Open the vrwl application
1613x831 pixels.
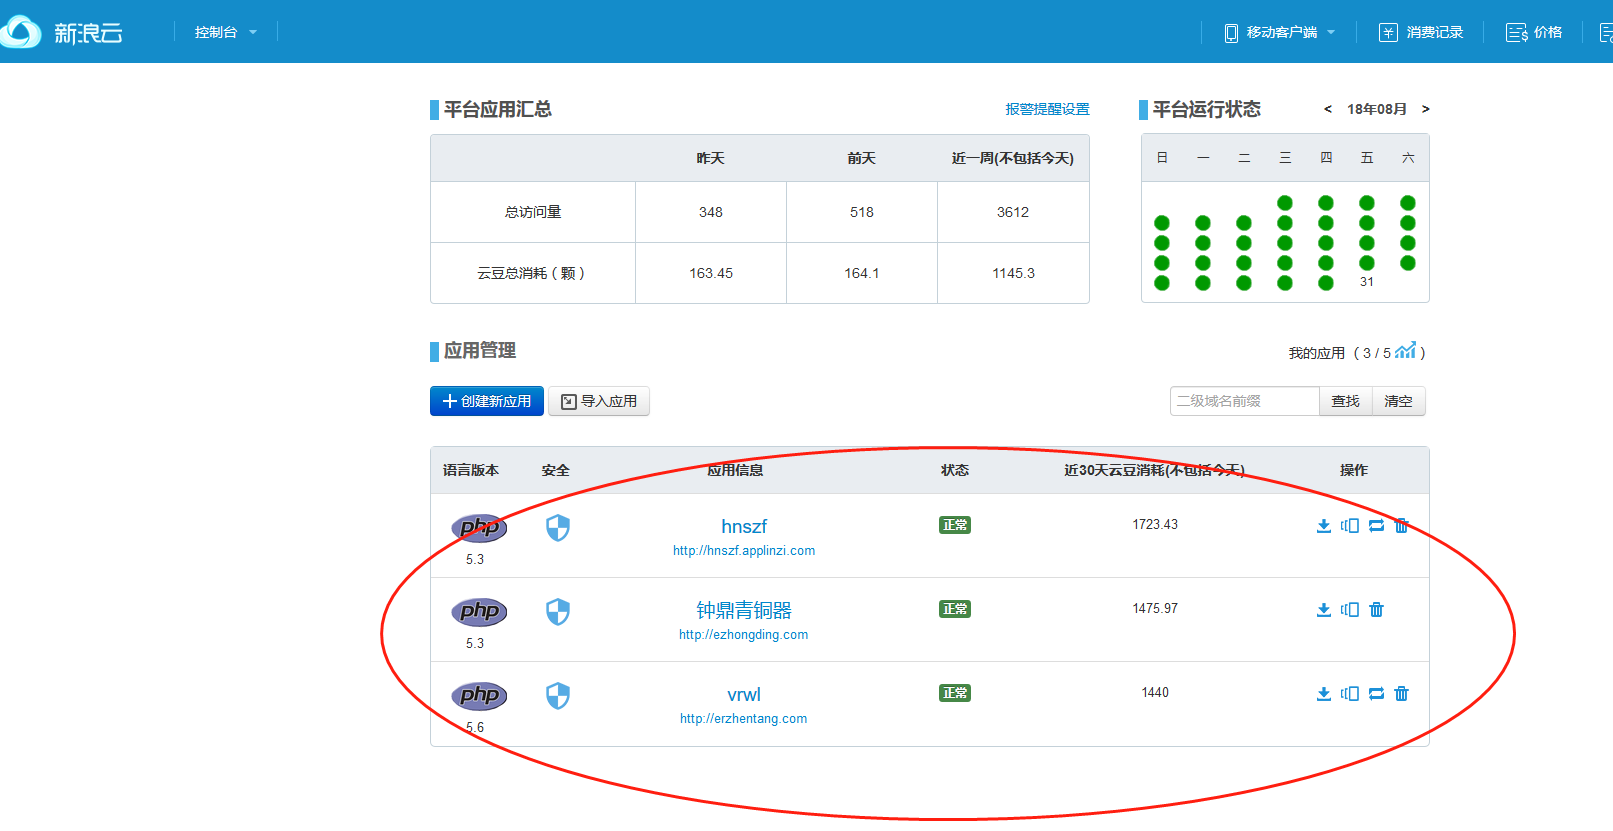point(744,694)
